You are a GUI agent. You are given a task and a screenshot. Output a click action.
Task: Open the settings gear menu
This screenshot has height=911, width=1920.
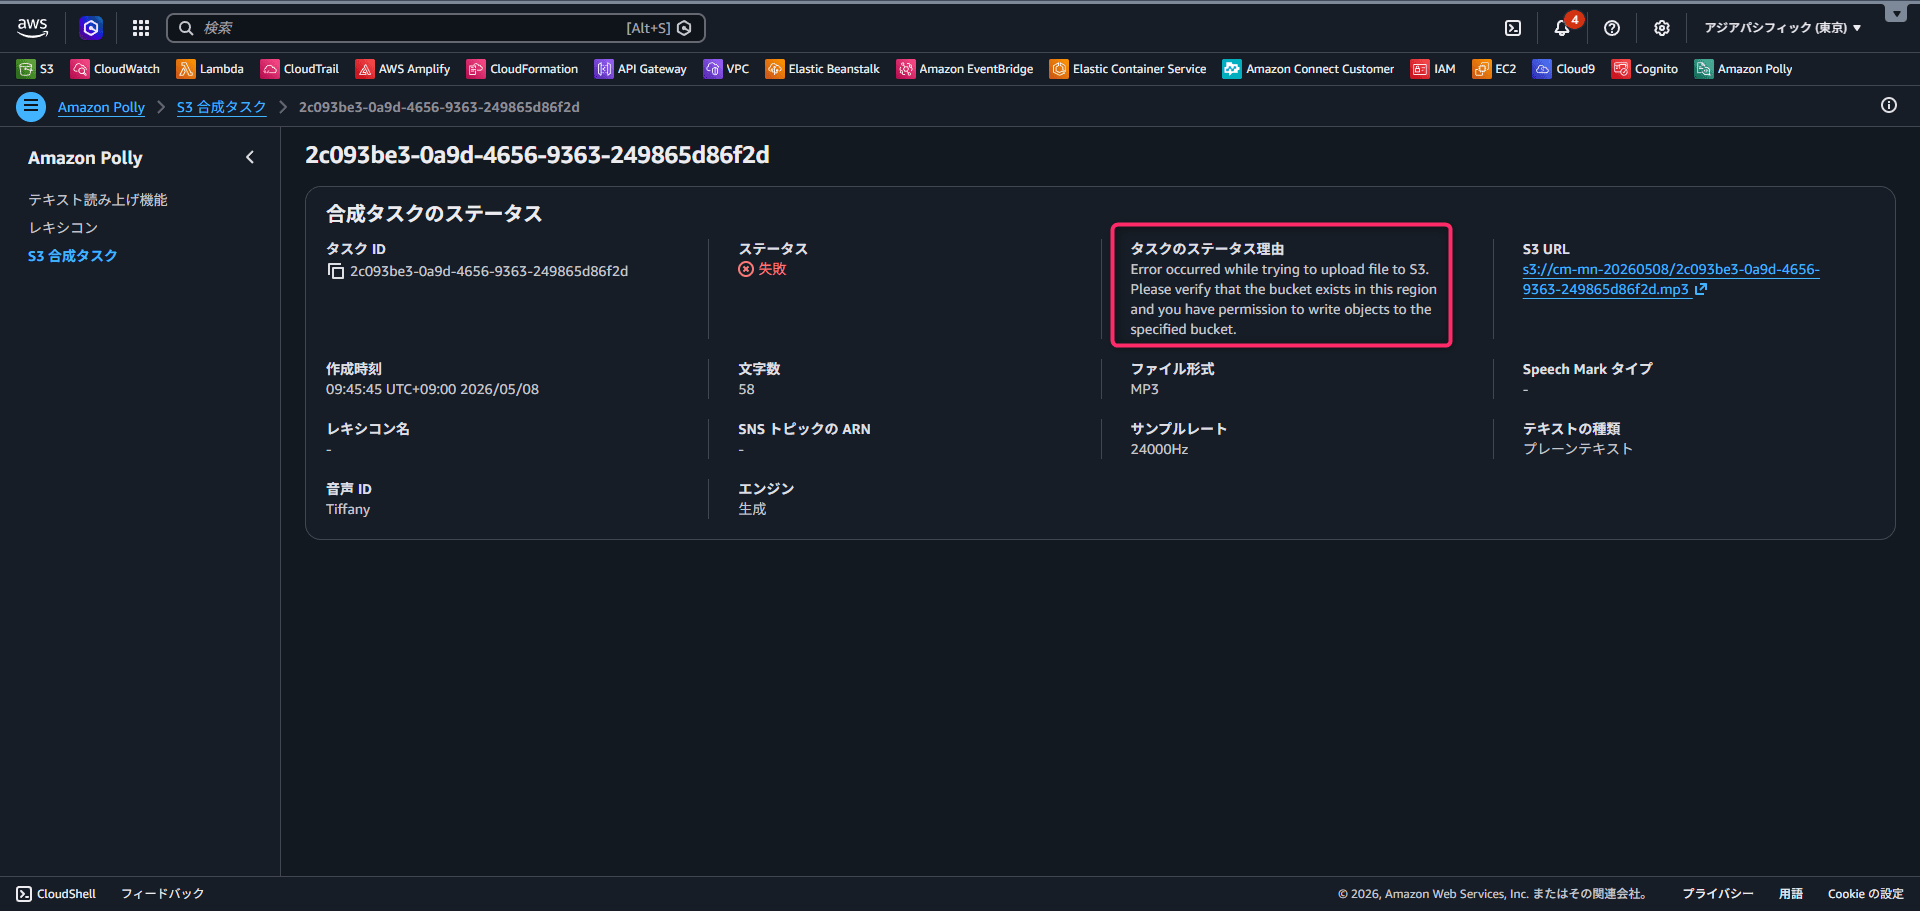click(x=1662, y=28)
